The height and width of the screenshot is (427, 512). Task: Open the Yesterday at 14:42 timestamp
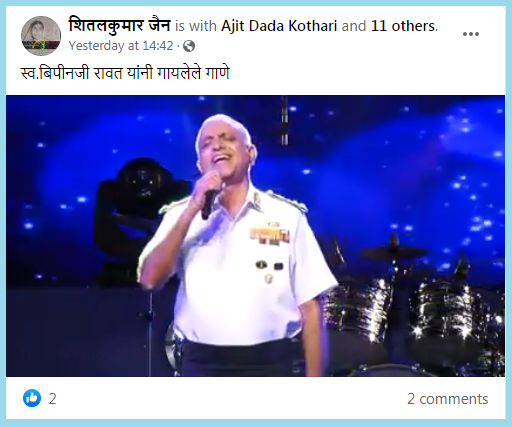pos(121,46)
